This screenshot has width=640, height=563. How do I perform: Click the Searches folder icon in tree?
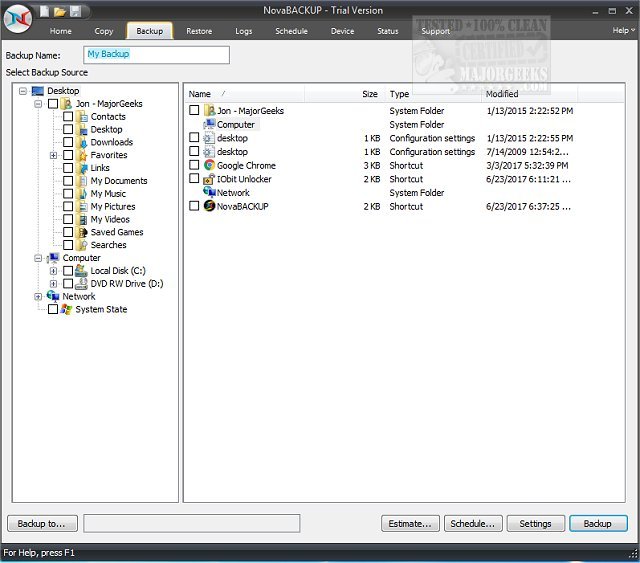[82, 245]
